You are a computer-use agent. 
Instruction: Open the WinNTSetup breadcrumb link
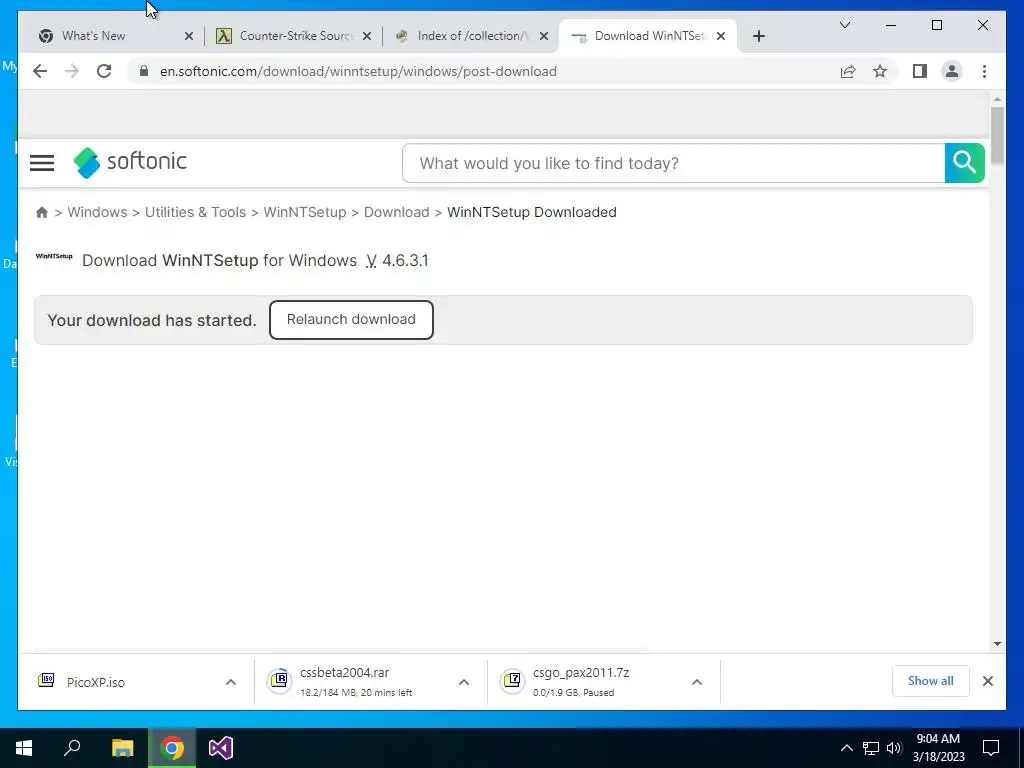pyautogui.click(x=305, y=212)
